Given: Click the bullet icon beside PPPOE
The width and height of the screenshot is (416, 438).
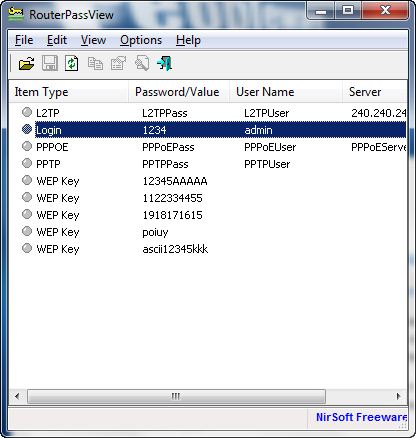Looking at the screenshot, I should coord(27,146).
